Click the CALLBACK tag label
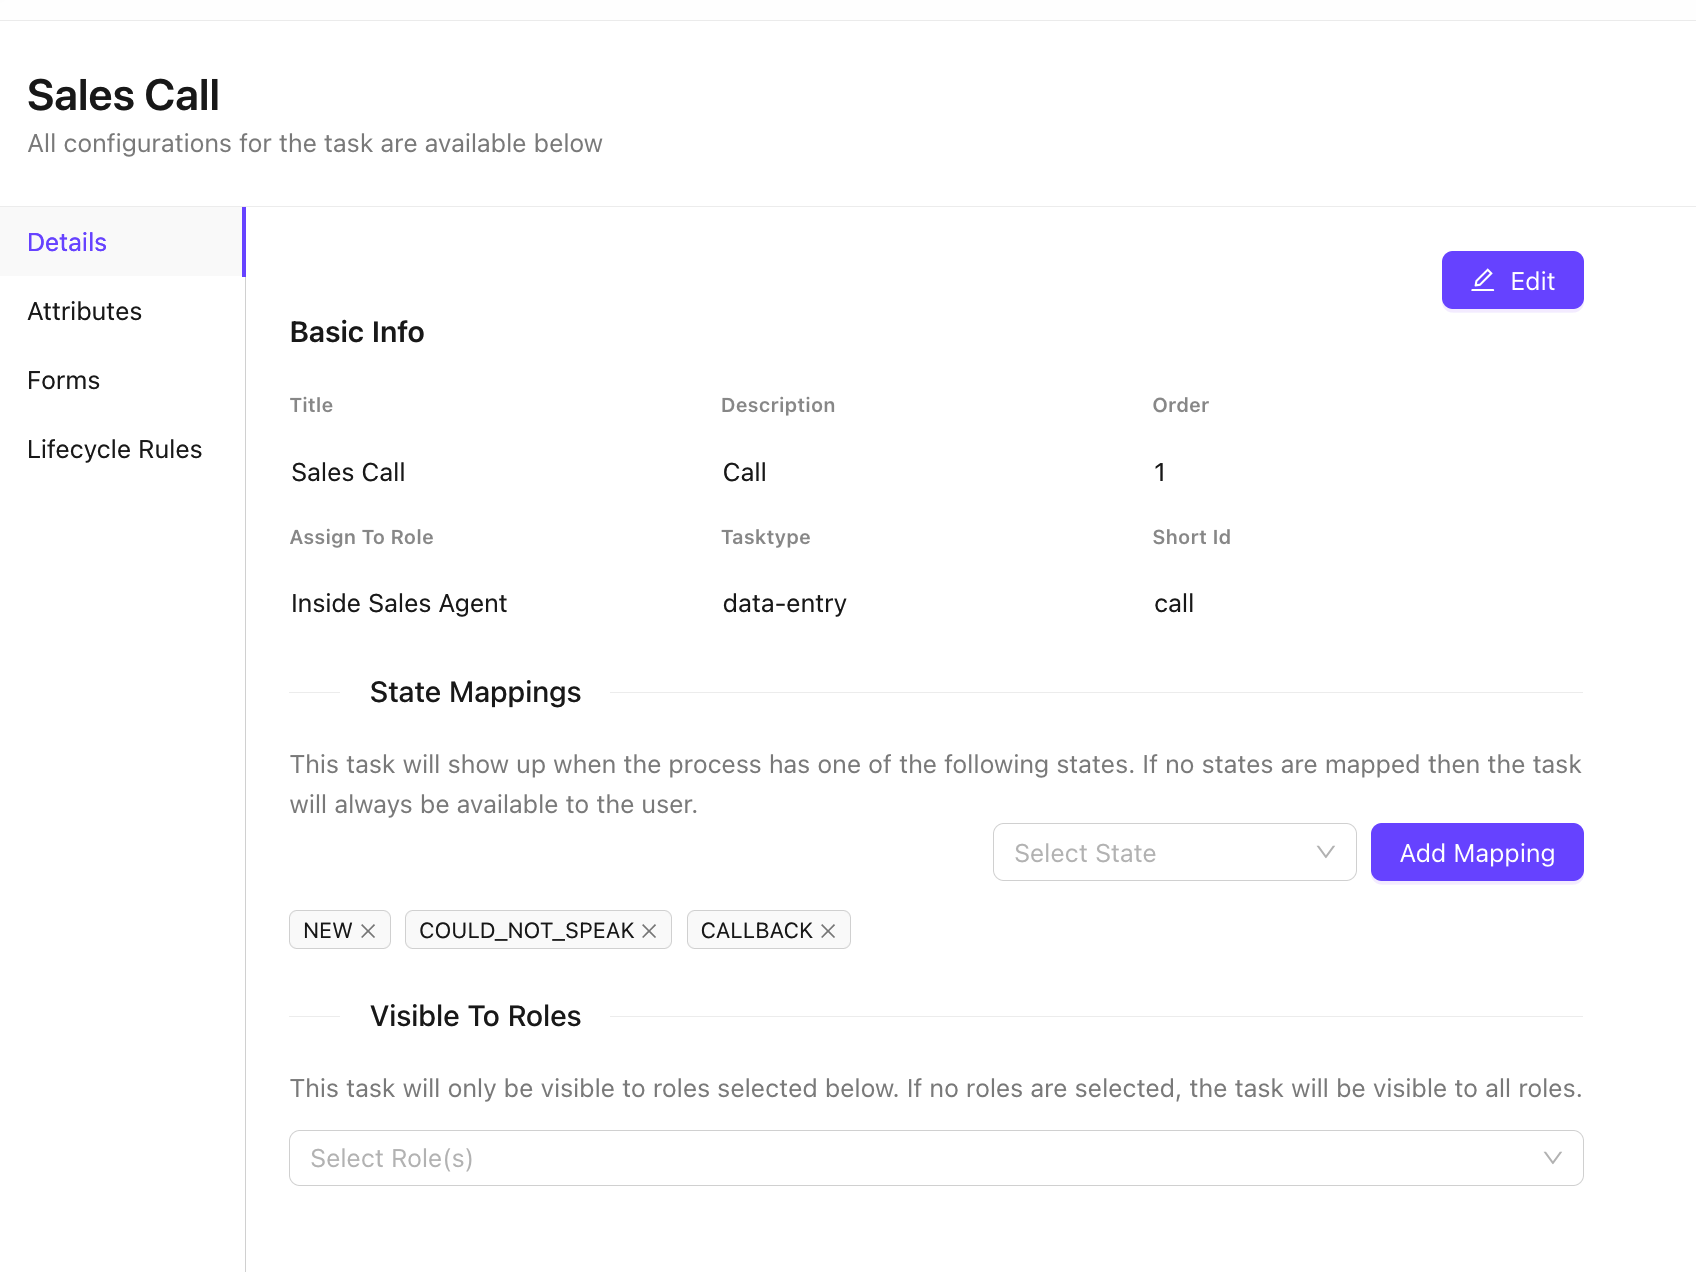Screen dimensions: 1696x1272 point(756,931)
